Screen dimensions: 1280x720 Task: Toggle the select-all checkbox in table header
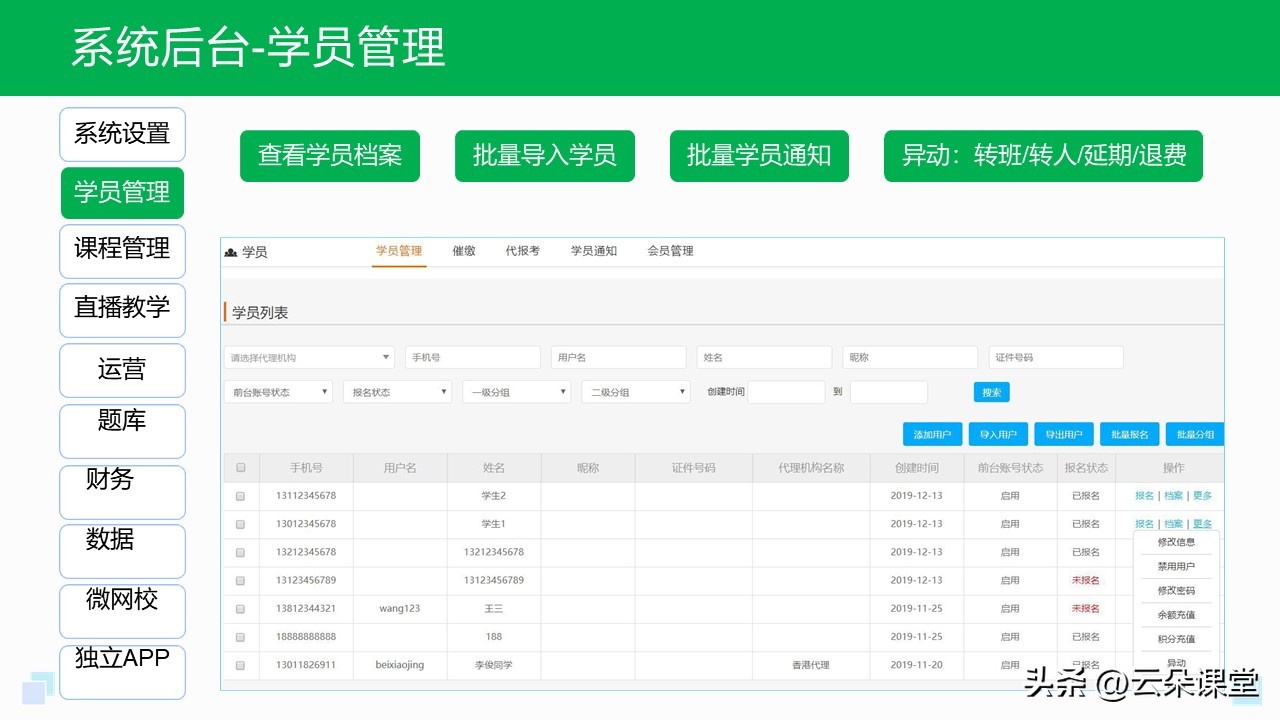240,467
